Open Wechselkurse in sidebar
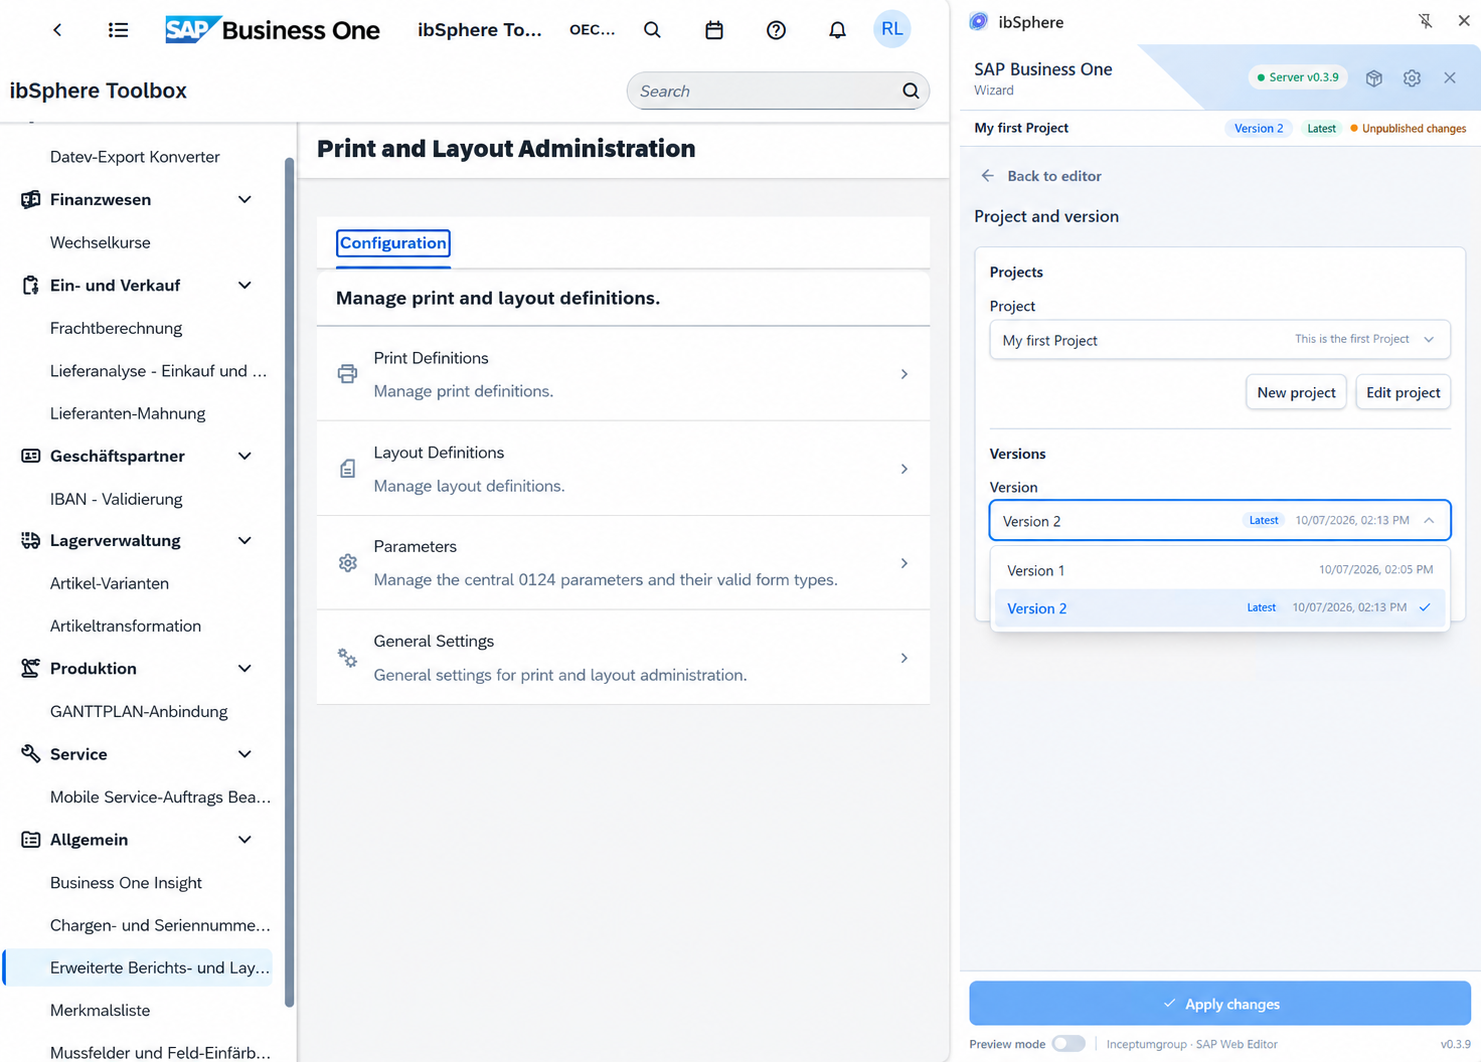 click(100, 242)
